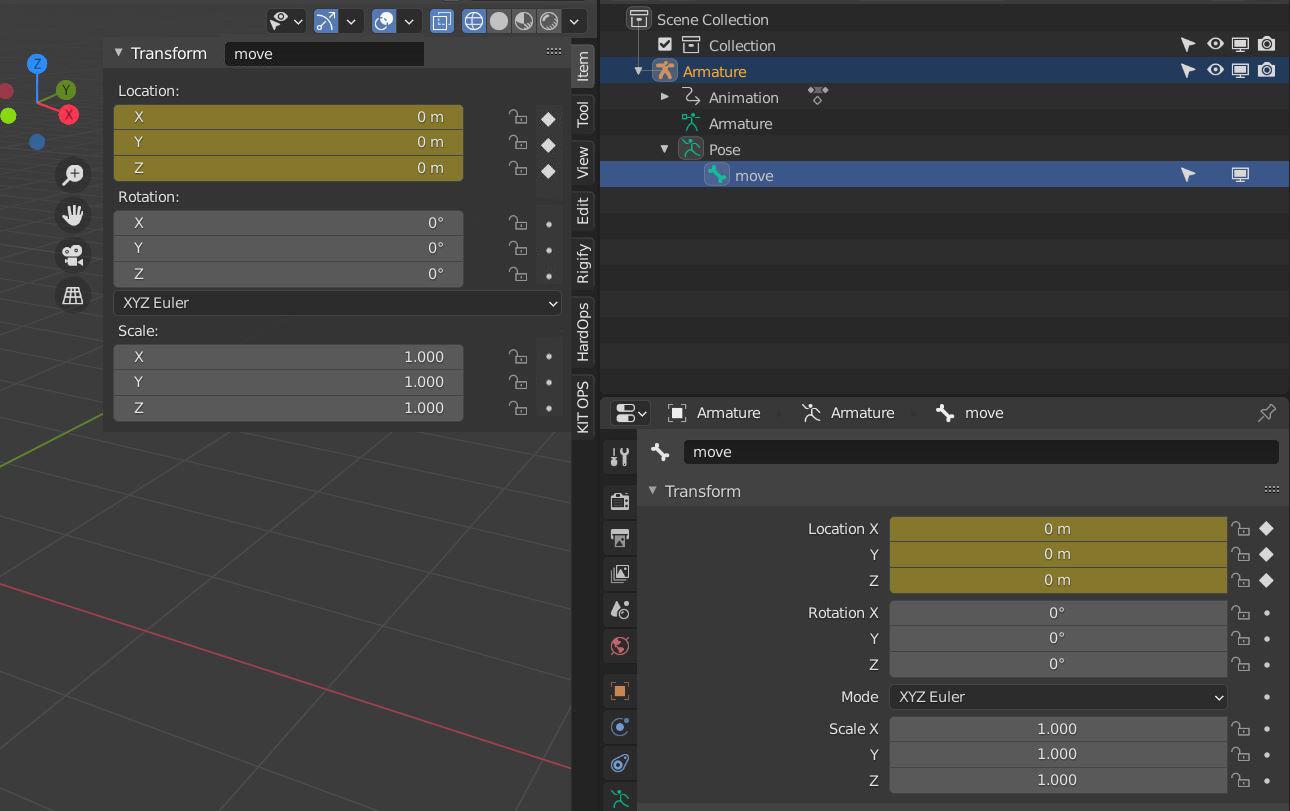
Task: Open rotation Mode dropdown in properties editor
Action: coord(1058,697)
